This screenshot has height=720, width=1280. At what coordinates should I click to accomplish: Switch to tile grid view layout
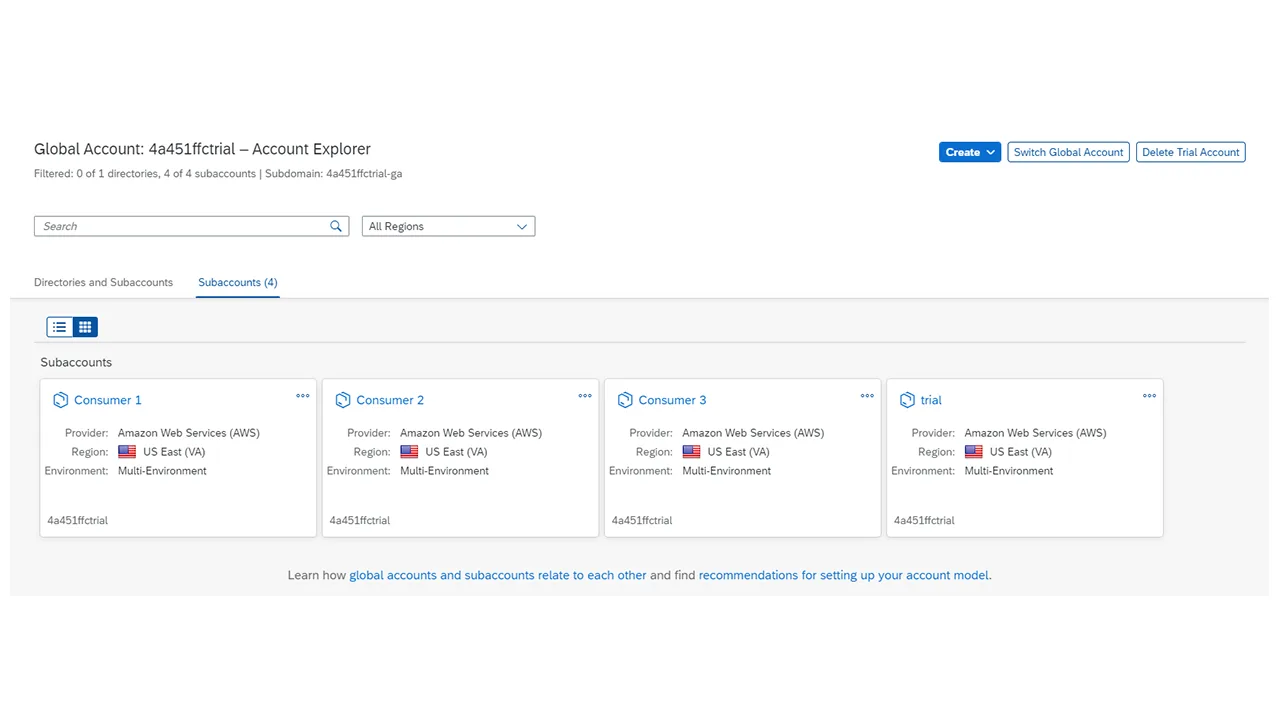coord(85,327)
